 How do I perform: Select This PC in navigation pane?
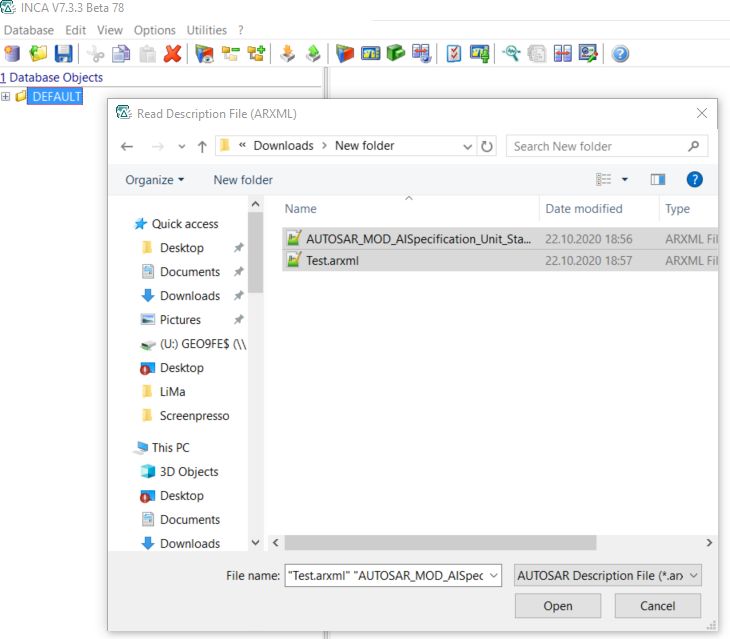tap(170, 447)
